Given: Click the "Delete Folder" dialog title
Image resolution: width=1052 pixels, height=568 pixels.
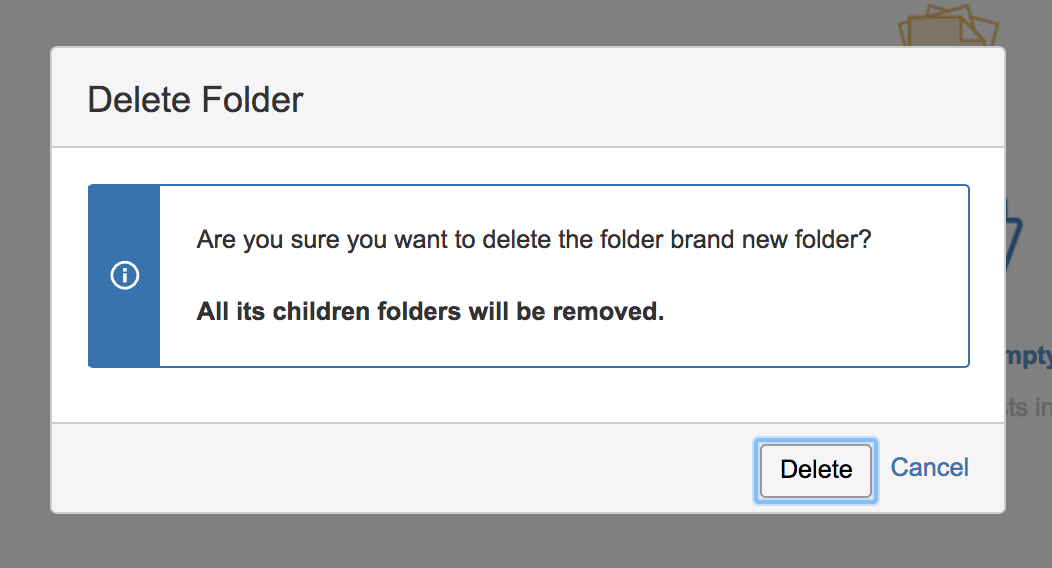Looking at the screenshot, I should (x=195, y=100).
